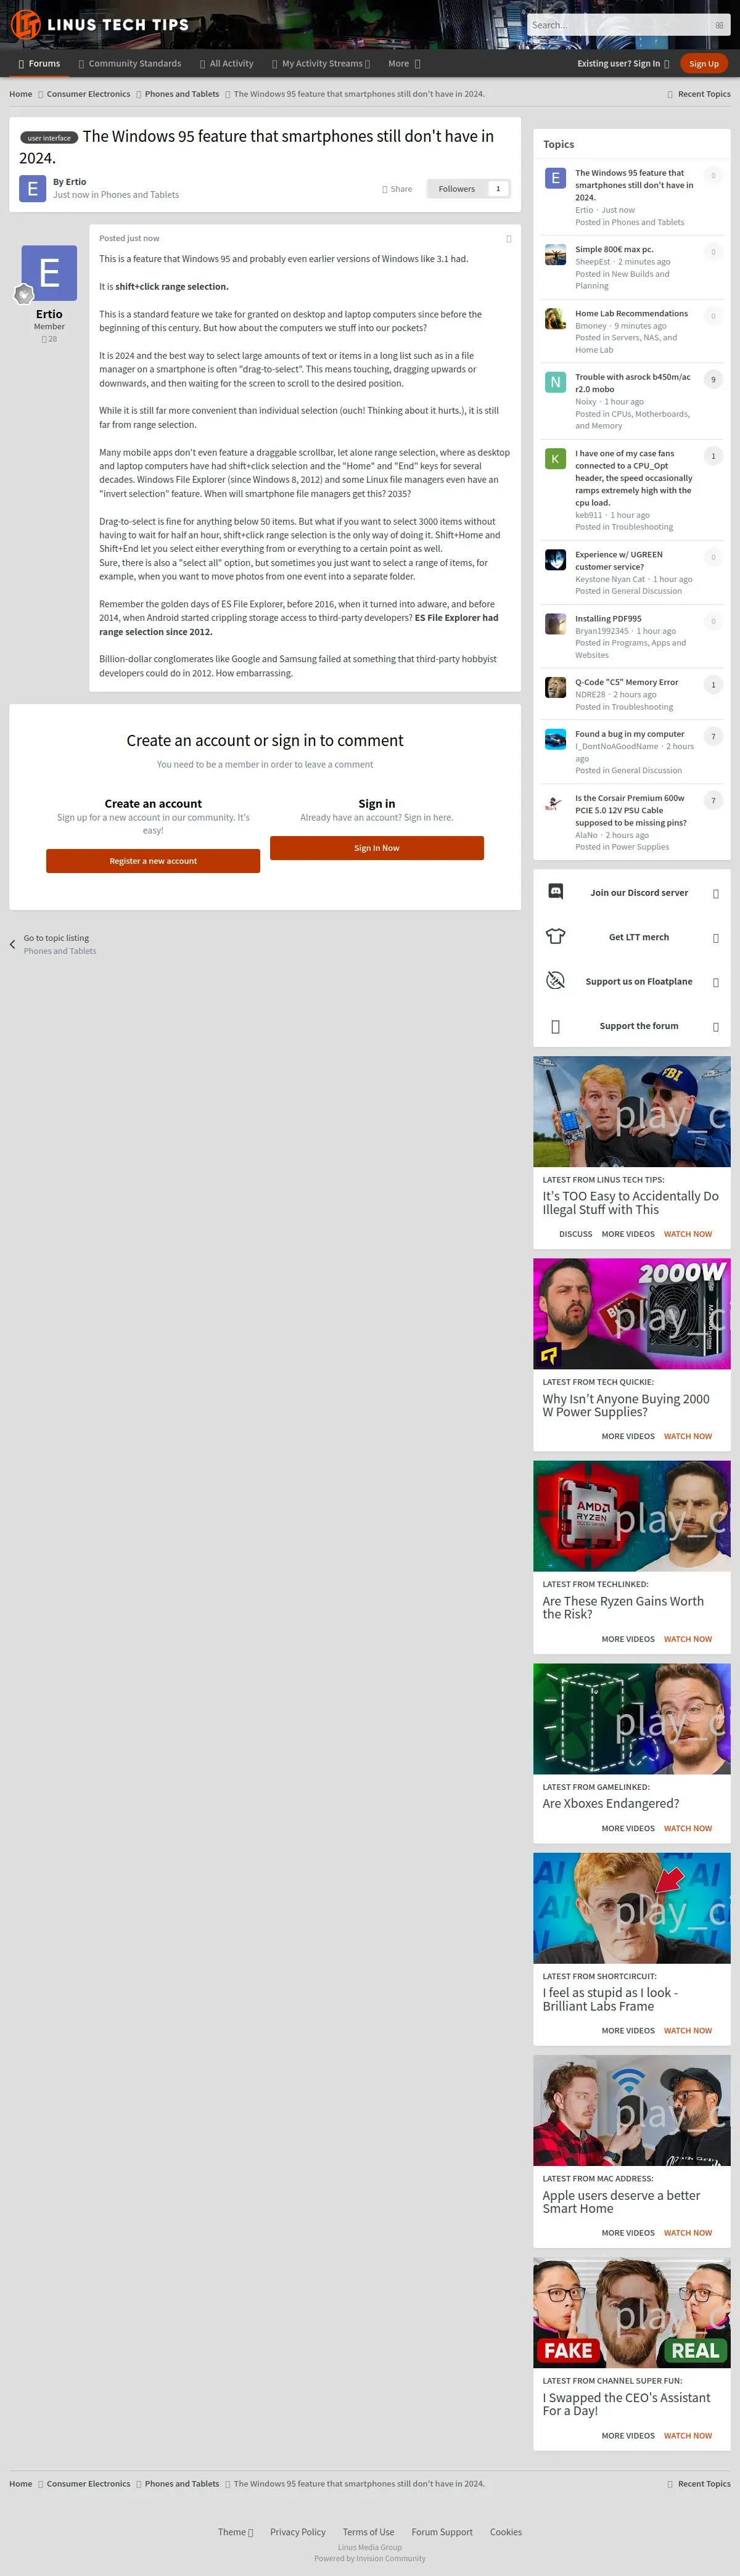740x2576 pixels.
Task: Open I_DontNoAGoodName's avatar
Action: (555, 739)
